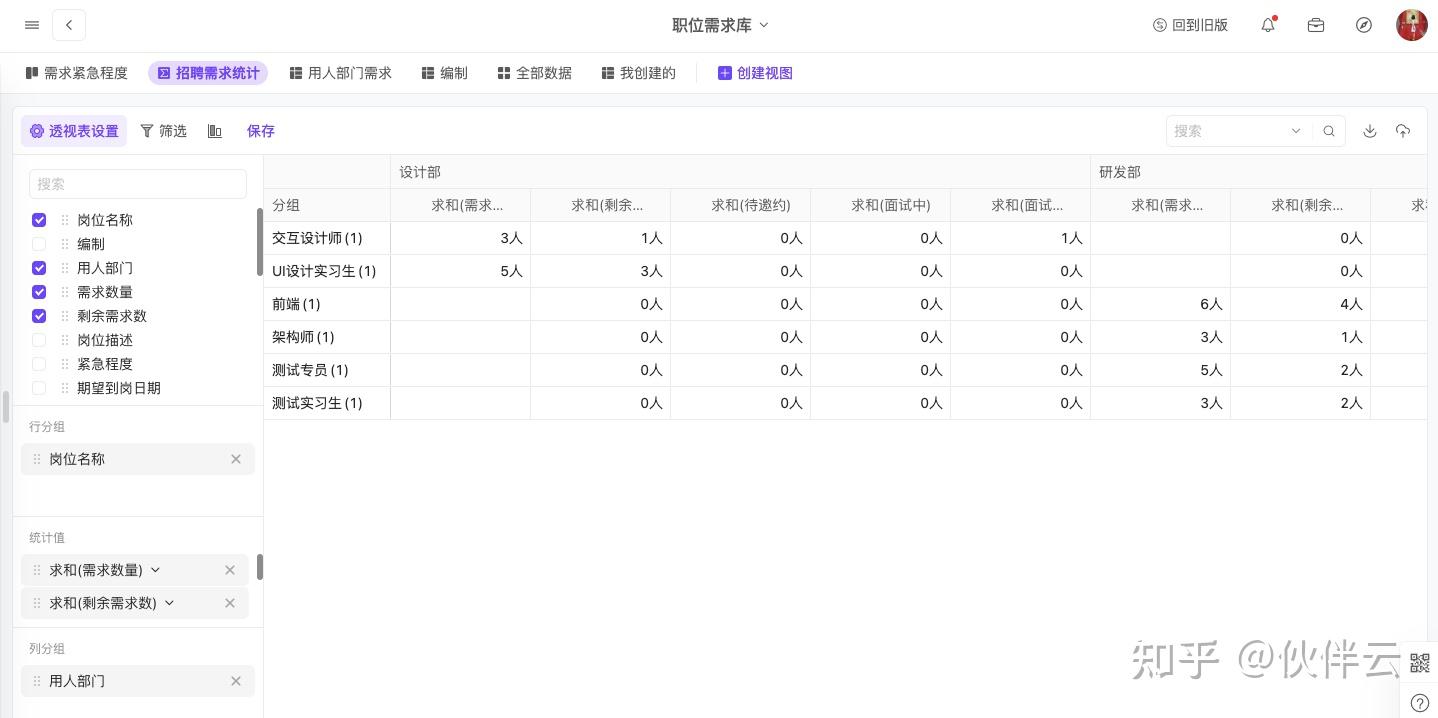This screenshot has width=1438, height=718.
Task: Open the chart icon beside 筛选
Action: [215, 131]
